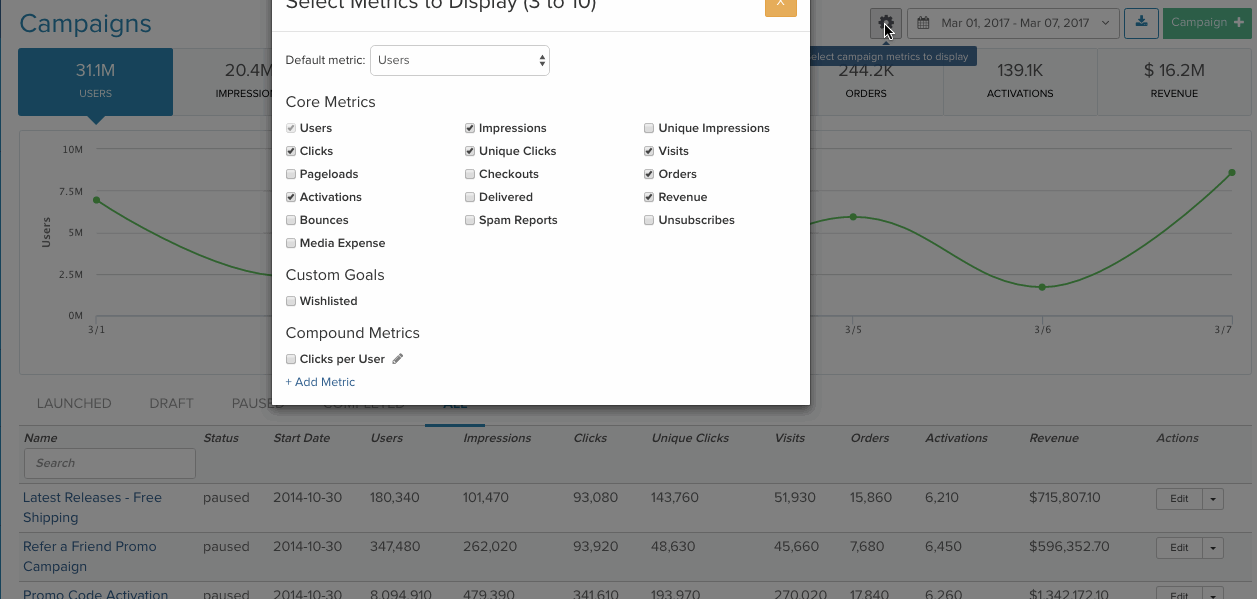Select the $16.2M Revenue metric tile
The width and height of the screenshot is (1257, 599).
1174,81
